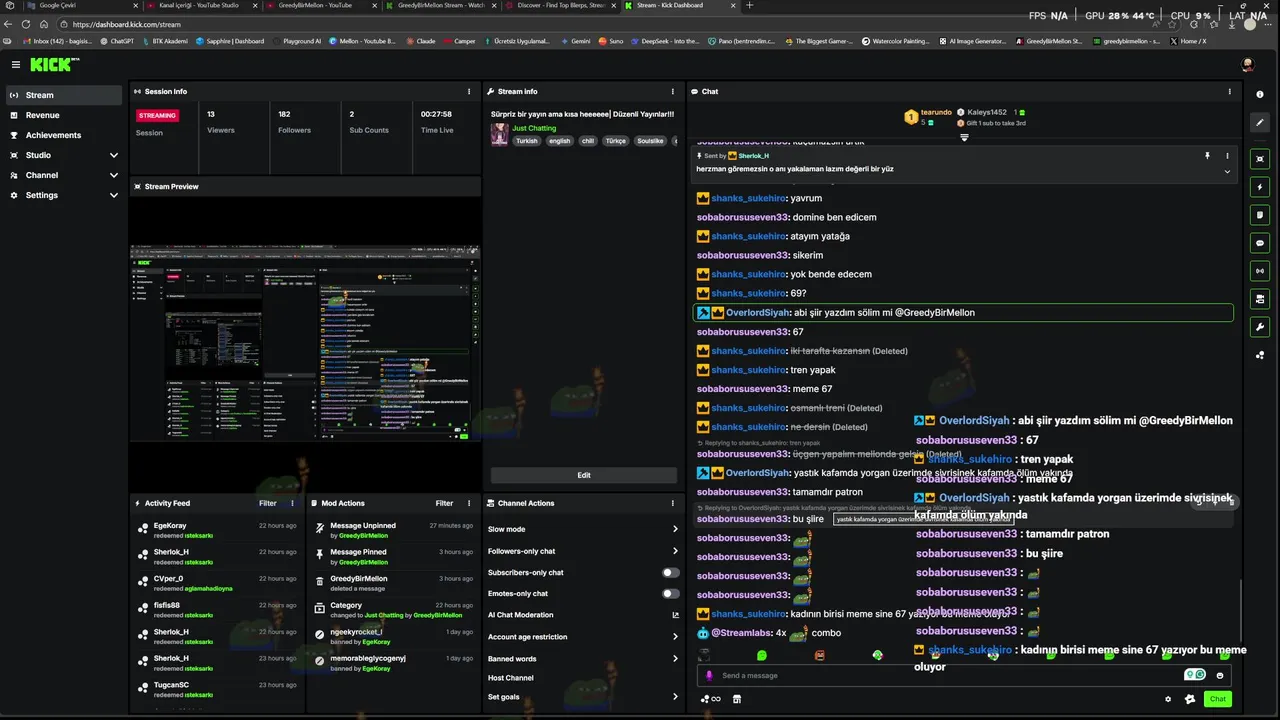This screenshot has height=720, width=1280.
Task: Open Slow mode options
Action: pyautogui.click(x=583, y=529)
